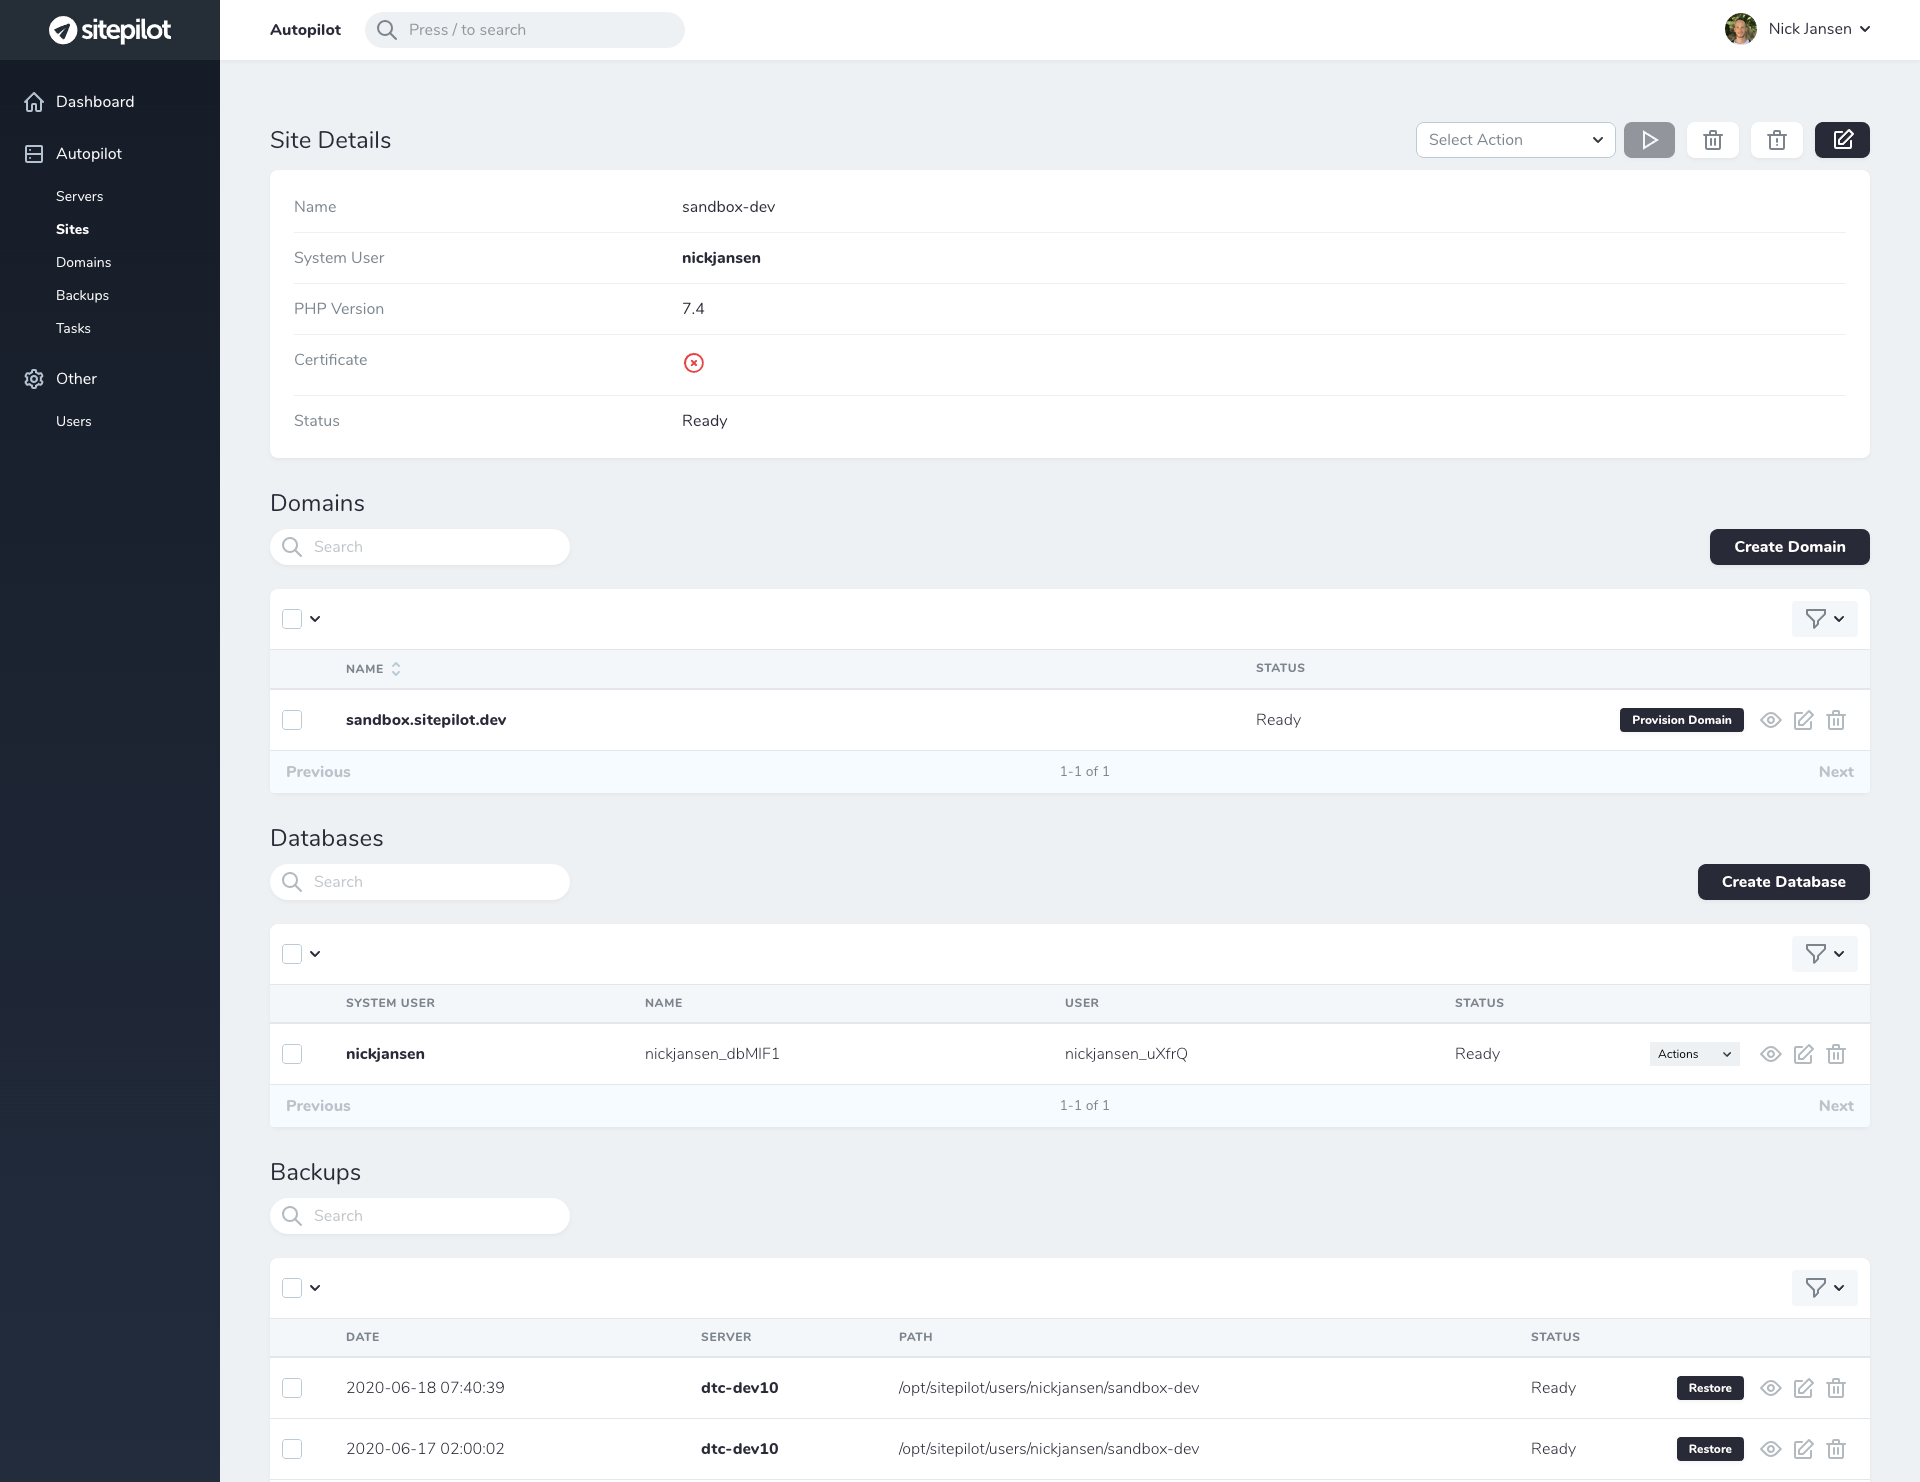1920x1482 pixels.
Task: Open Backups in the sidebar
Action: click(82, 295)
